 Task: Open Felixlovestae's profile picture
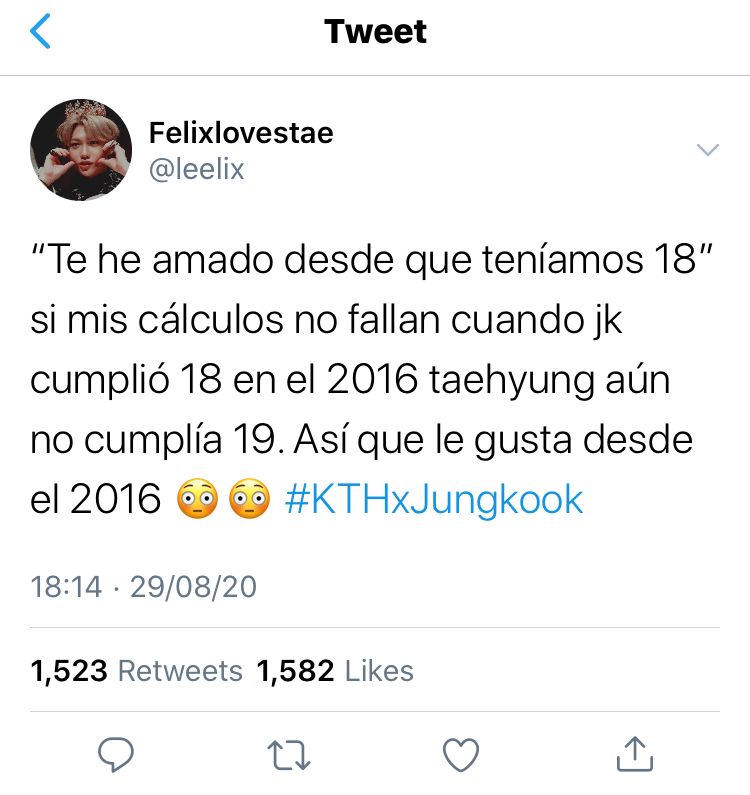[81, 150]
